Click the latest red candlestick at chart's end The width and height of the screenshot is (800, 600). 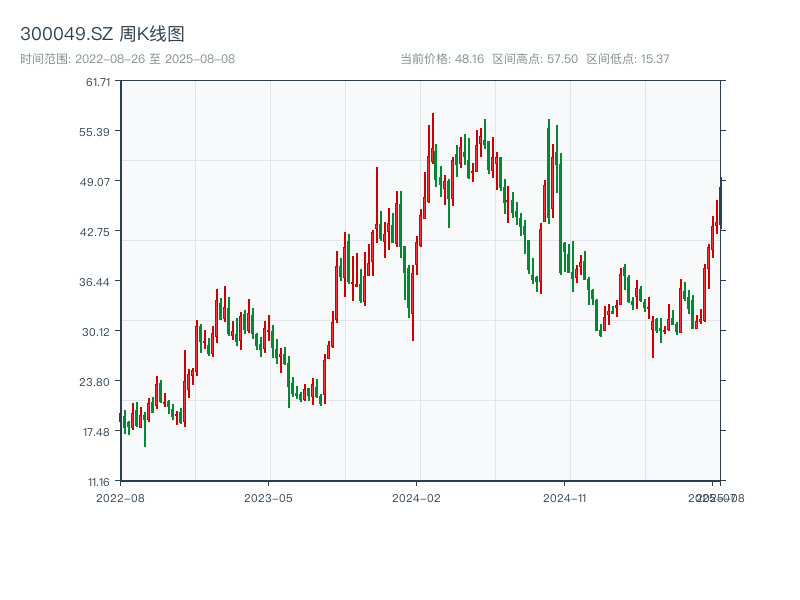721,203
